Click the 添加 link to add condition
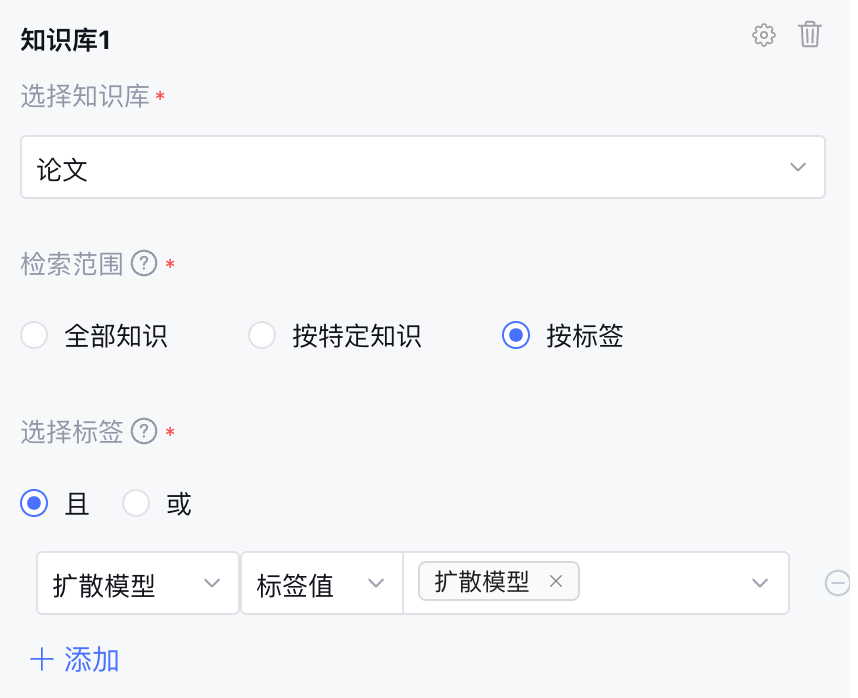The height and width of the screenshot is (698, 858). click(x=92, y=659)
